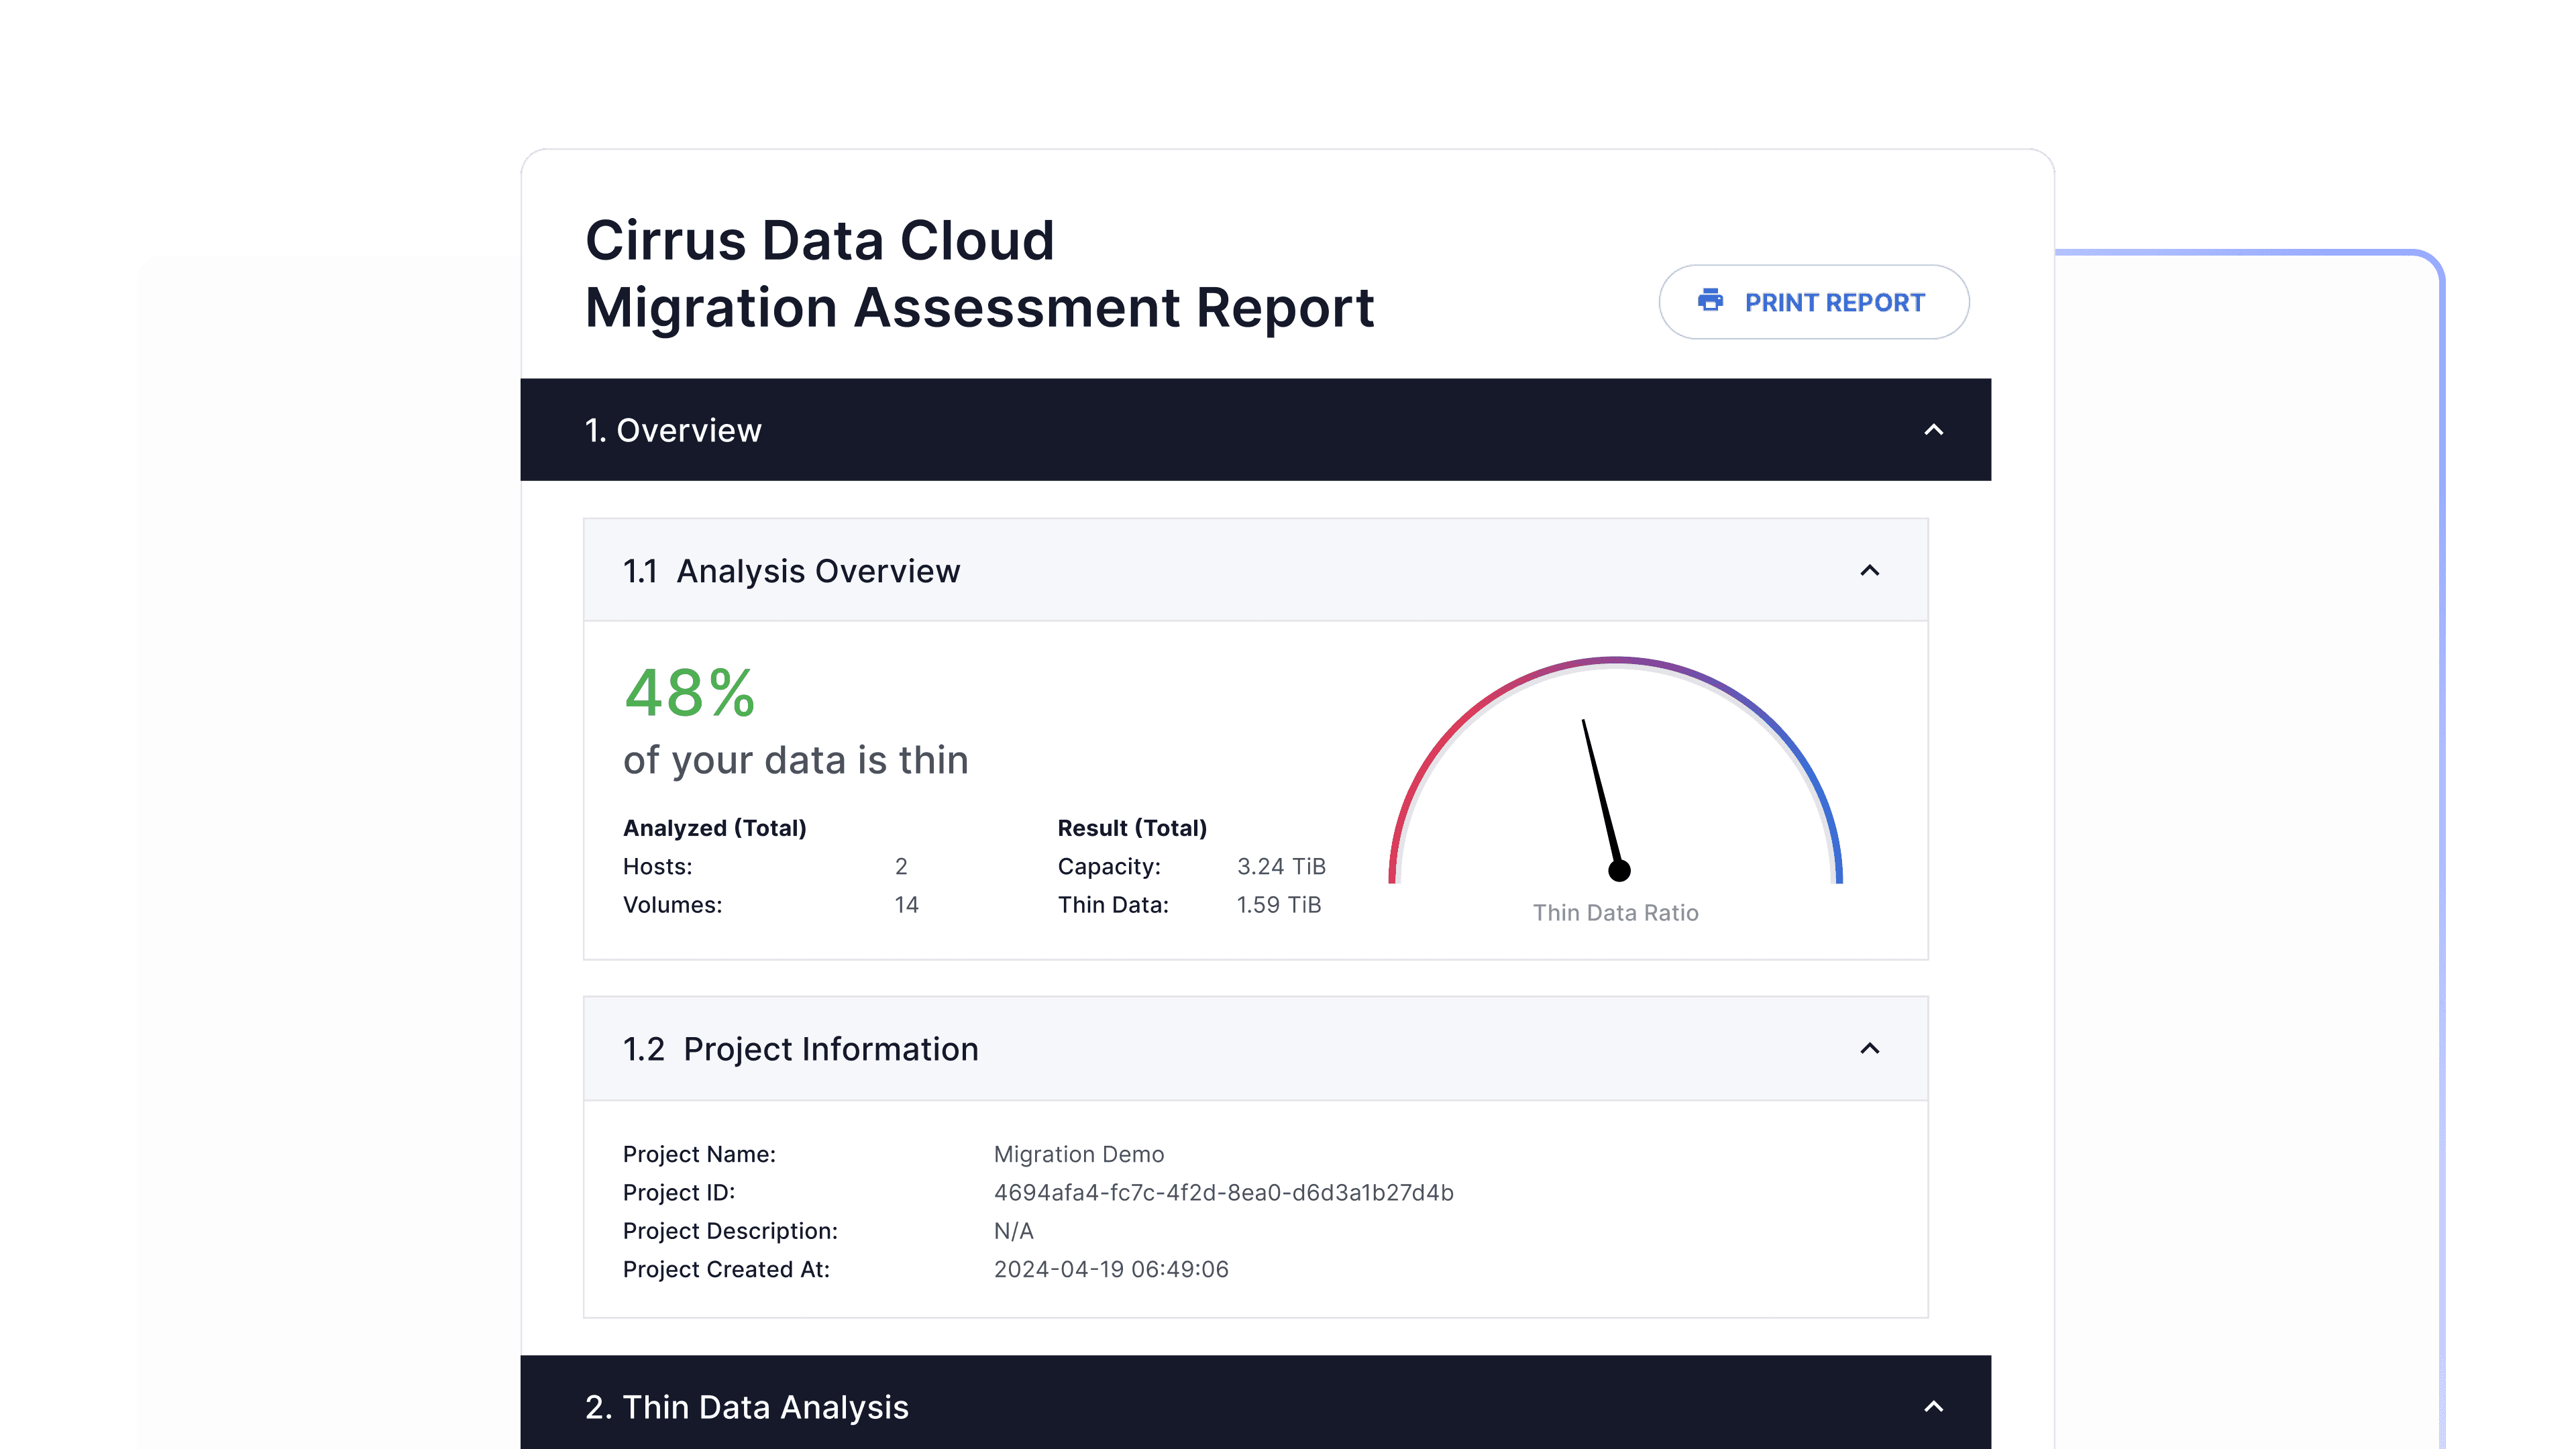Click the Project ID: label

coord(679,1193)
